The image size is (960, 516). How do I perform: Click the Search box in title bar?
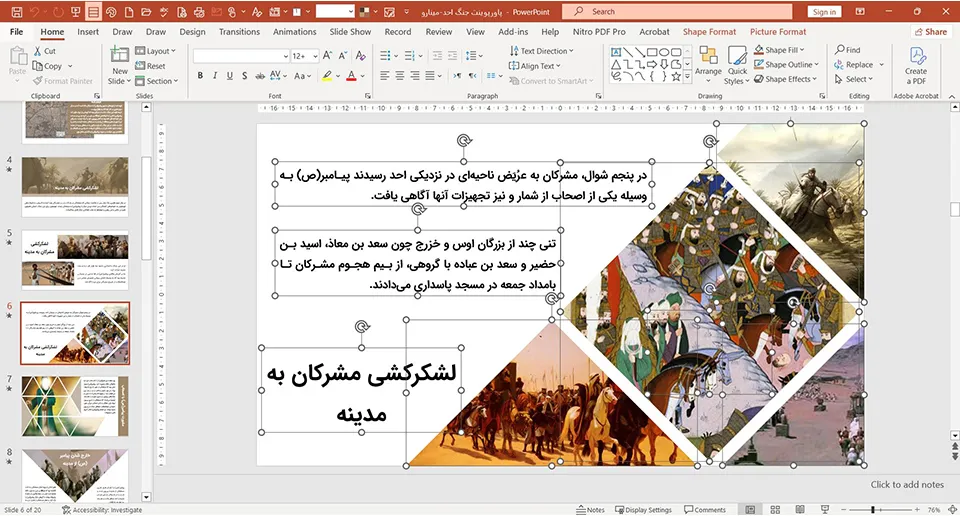pyautogui.click(x=677, y=12)
